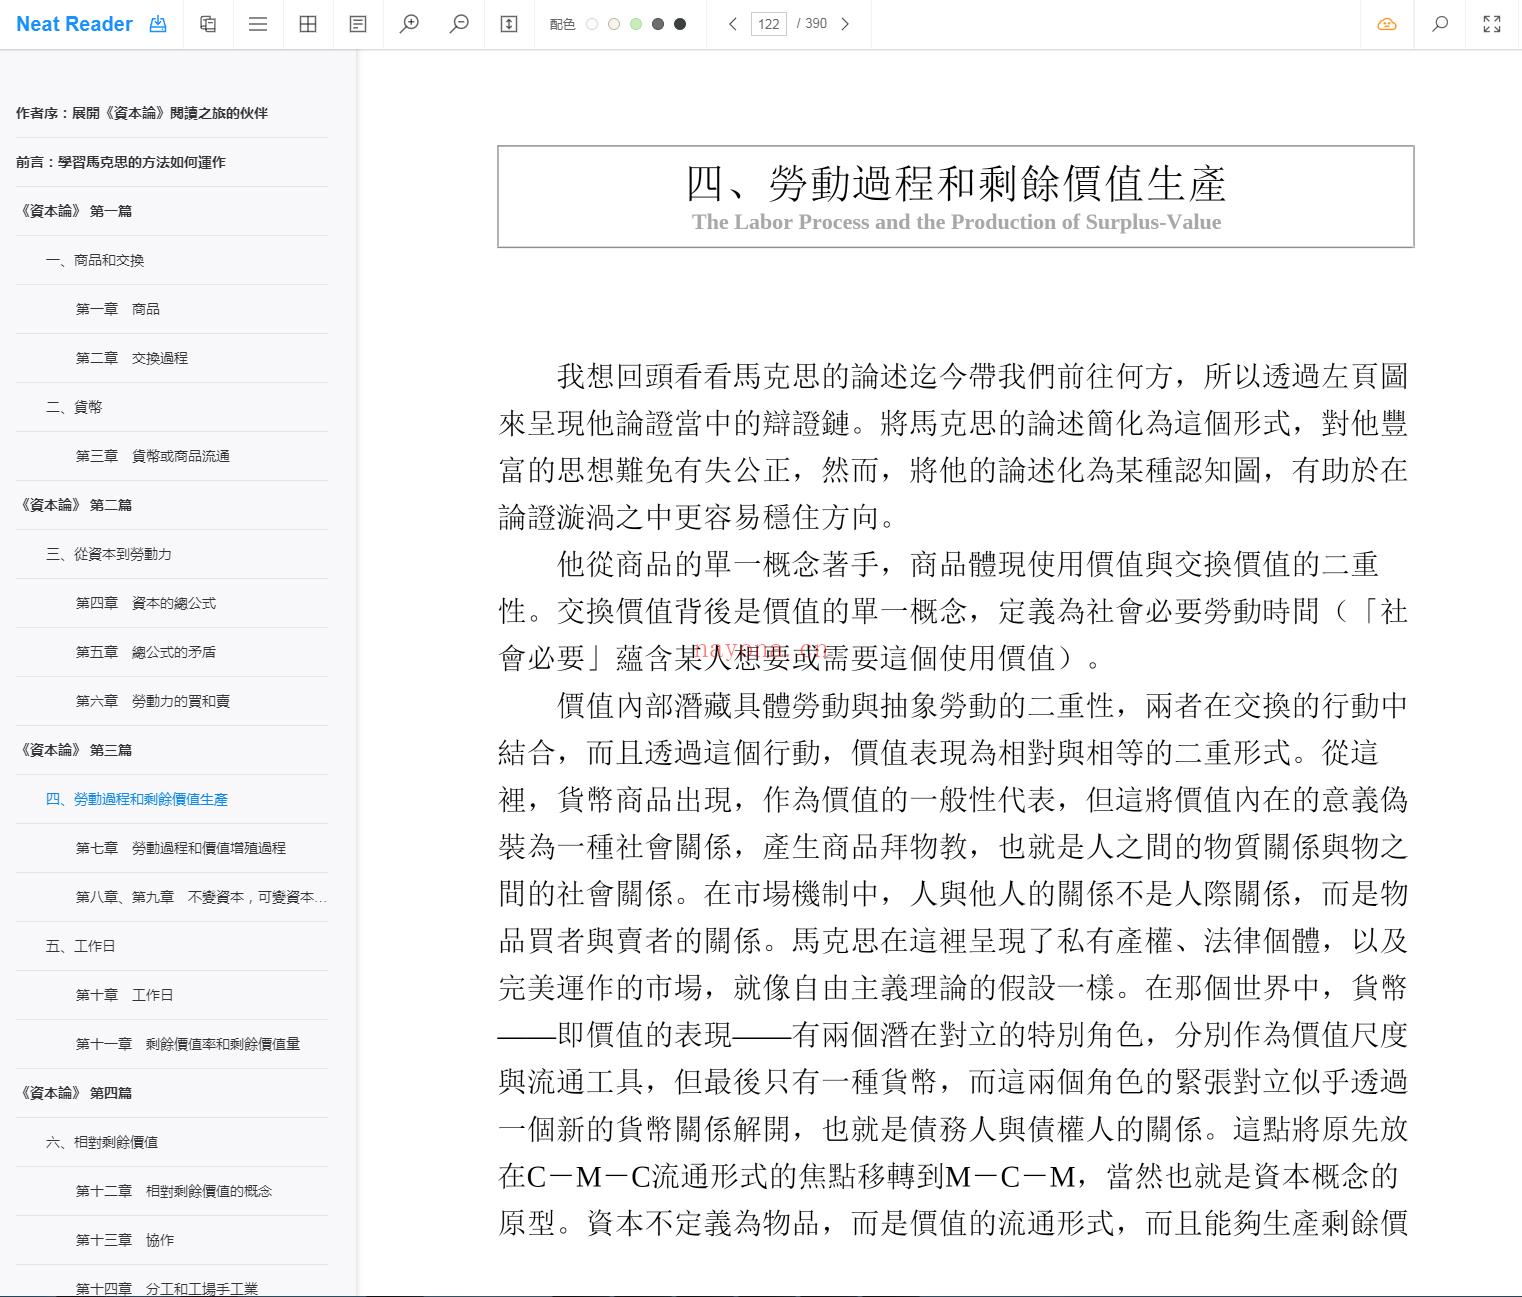
Task: Open 《資本論》第二篇 in contents
Action: [74, 505]
